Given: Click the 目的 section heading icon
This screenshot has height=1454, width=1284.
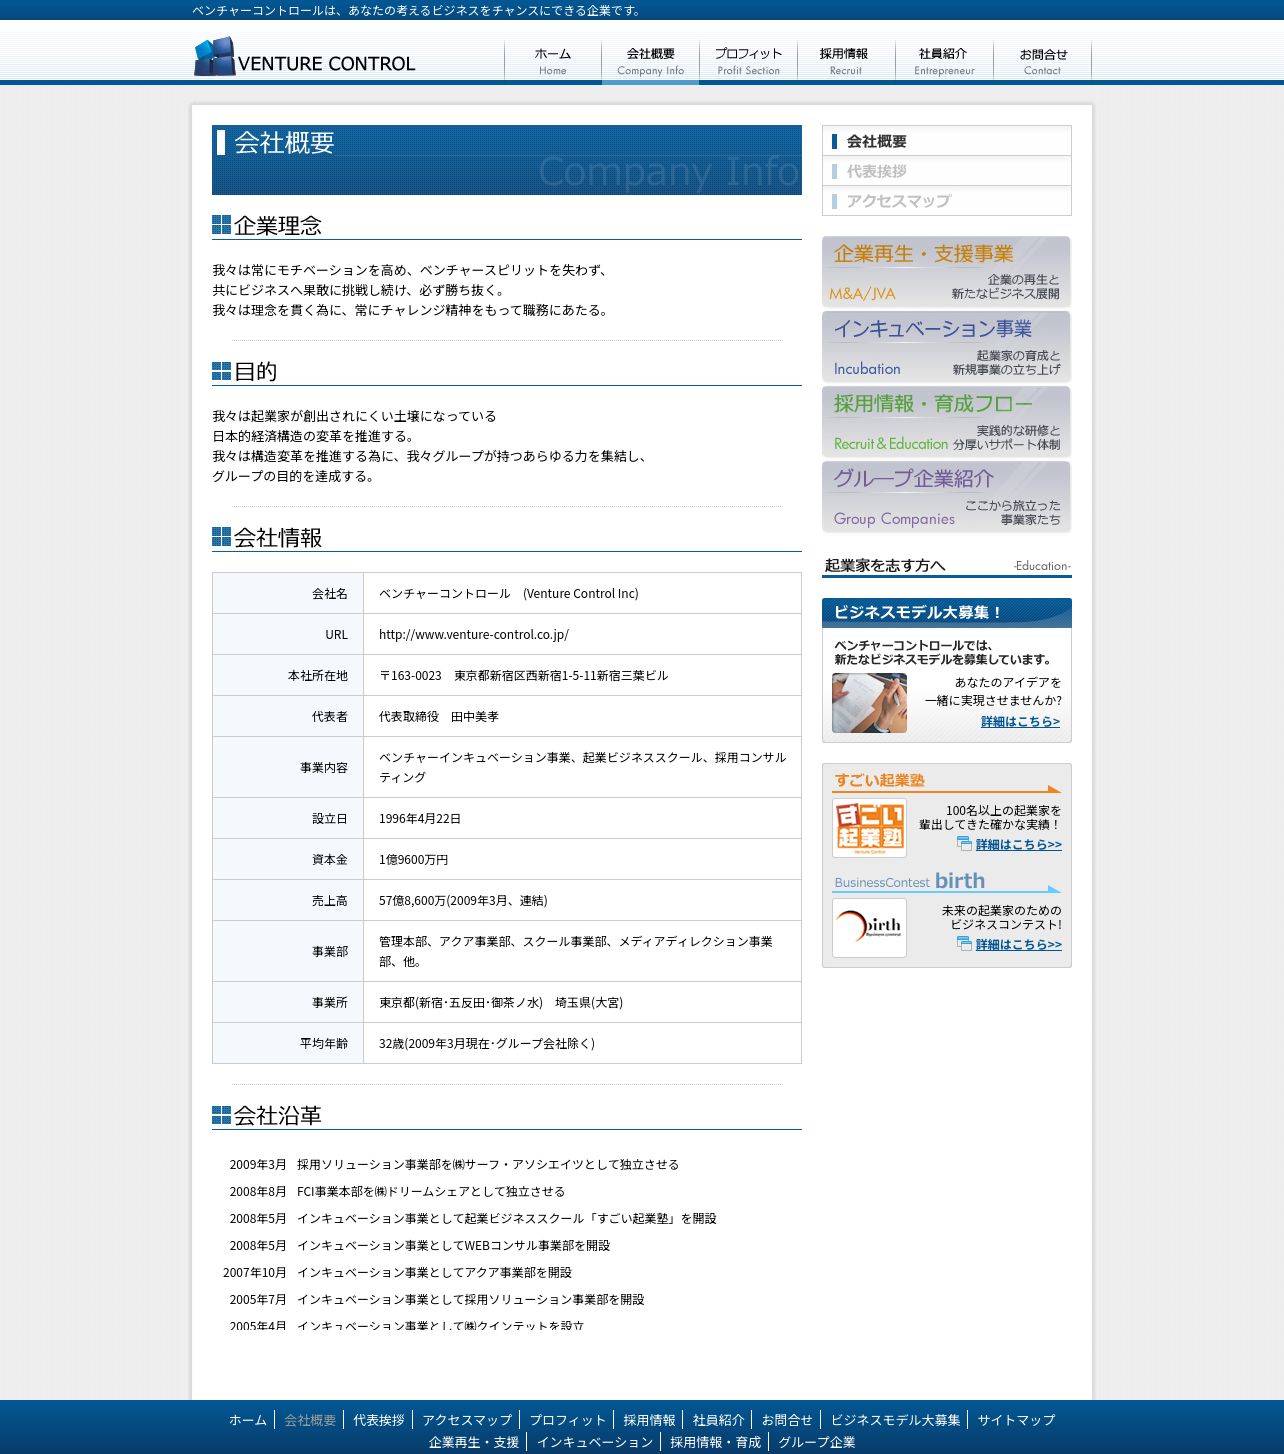Looking at the screenshot, I should 221,371.
